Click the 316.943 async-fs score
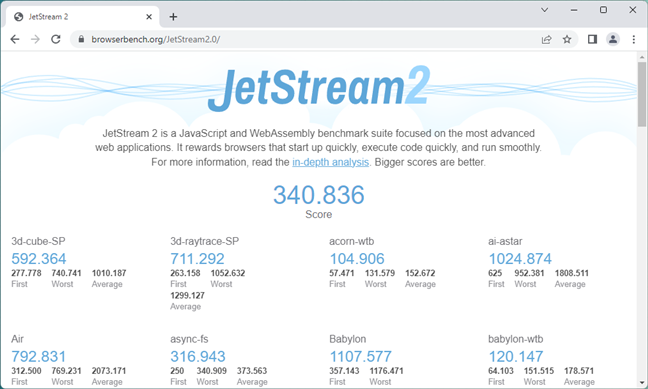648x389 pixels. coord(198,356)
